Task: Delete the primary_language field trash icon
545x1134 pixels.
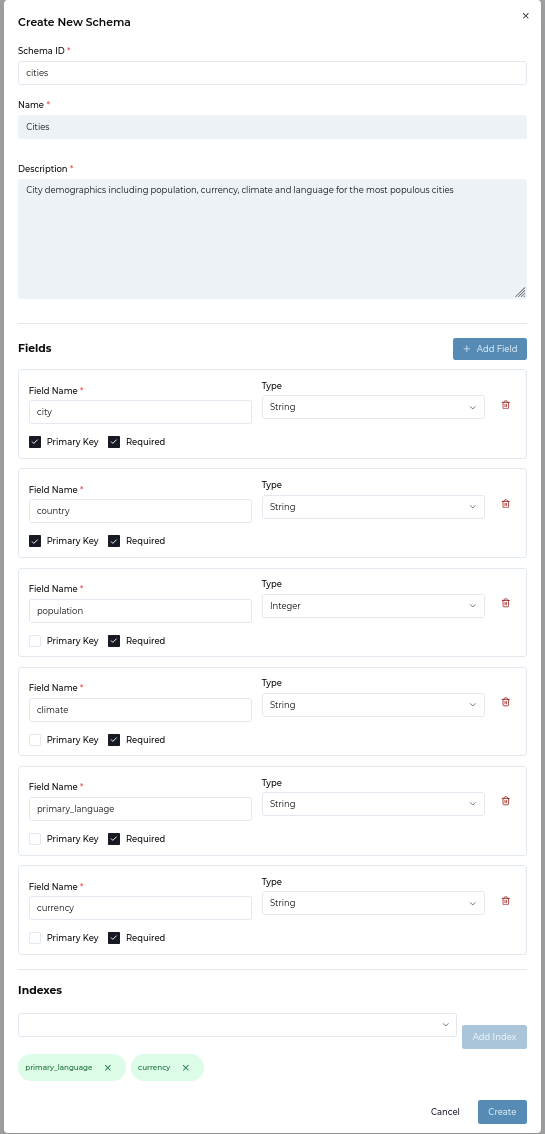Action: 505,801
